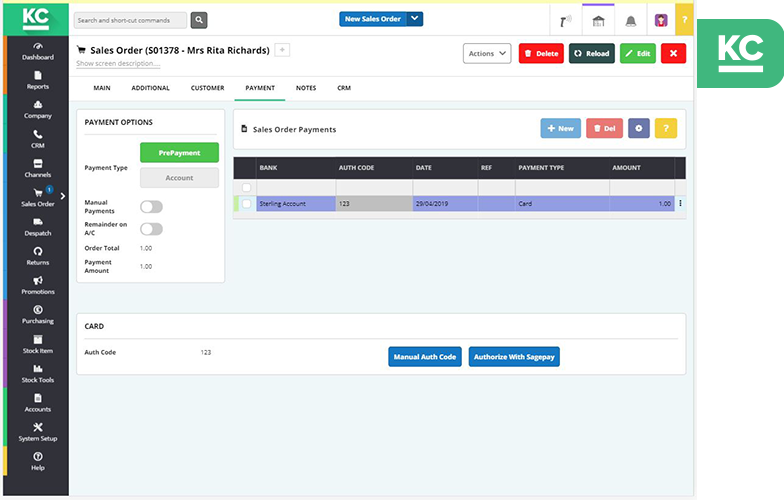784x500 pixels.
Task: Open Returns in the sidebar
Action: tap(38, 256)
